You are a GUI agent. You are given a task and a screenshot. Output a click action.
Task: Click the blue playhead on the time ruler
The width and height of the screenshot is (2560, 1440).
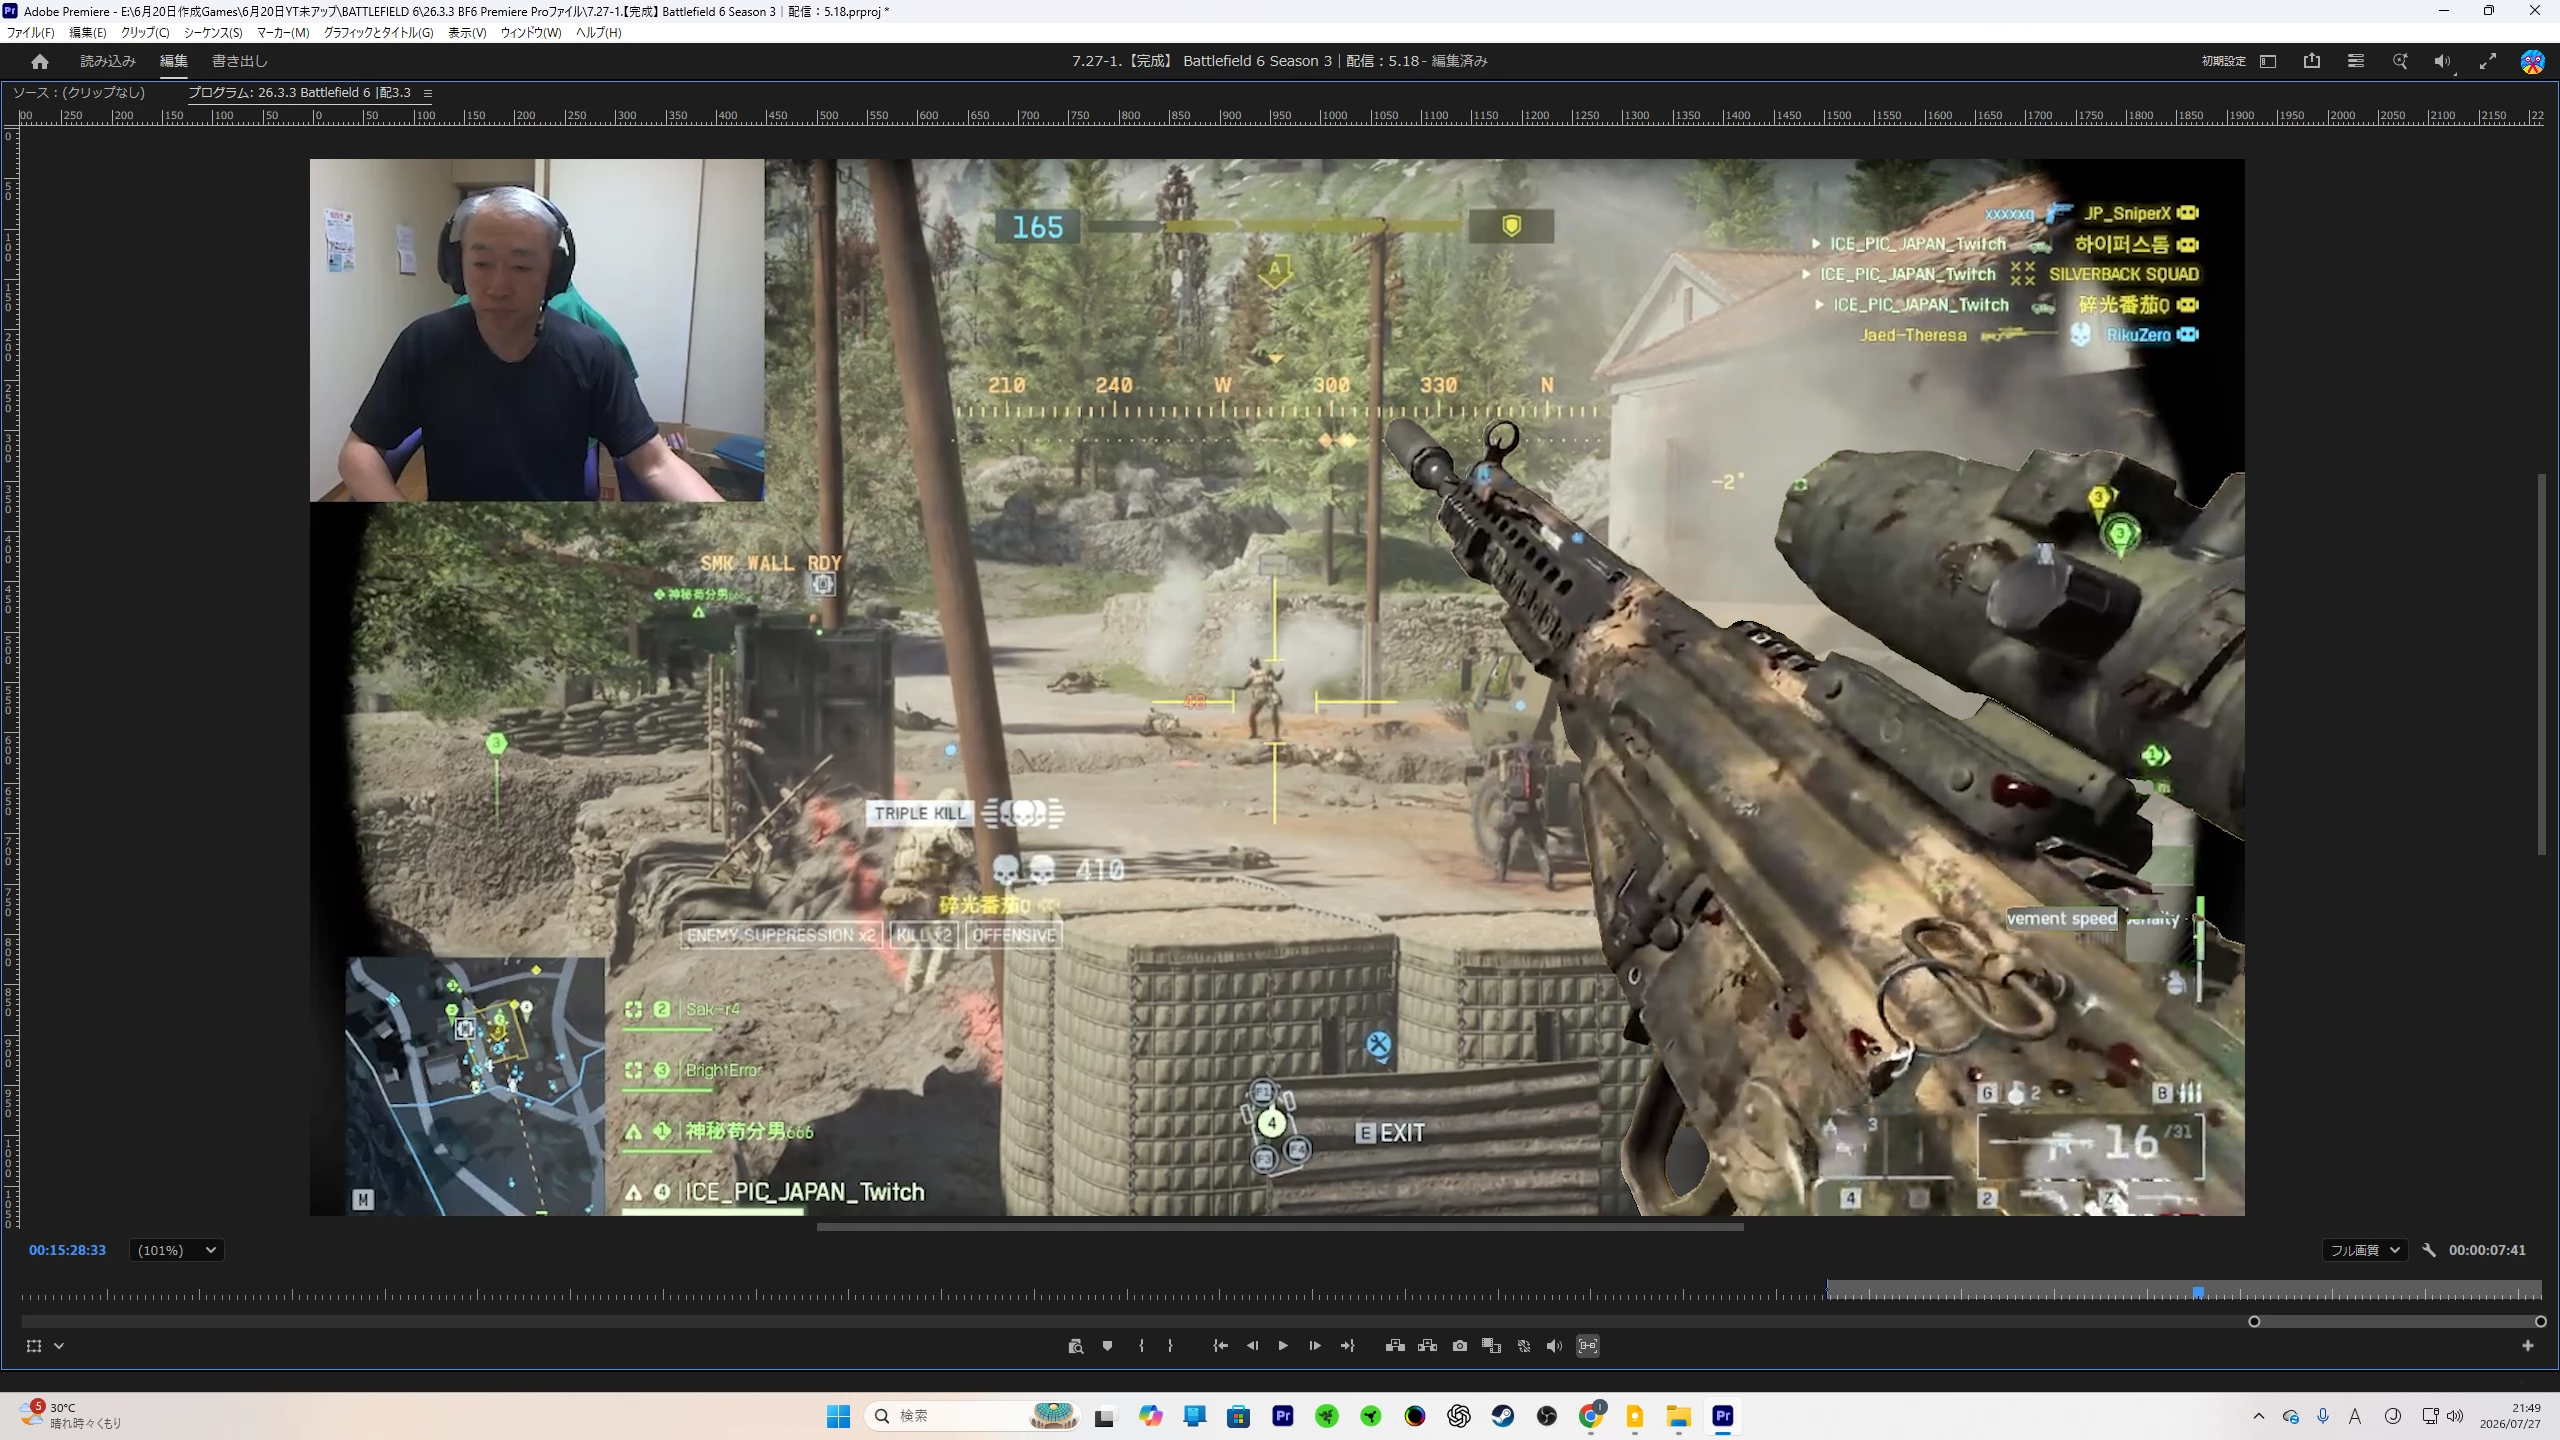coord(2198,1293)
